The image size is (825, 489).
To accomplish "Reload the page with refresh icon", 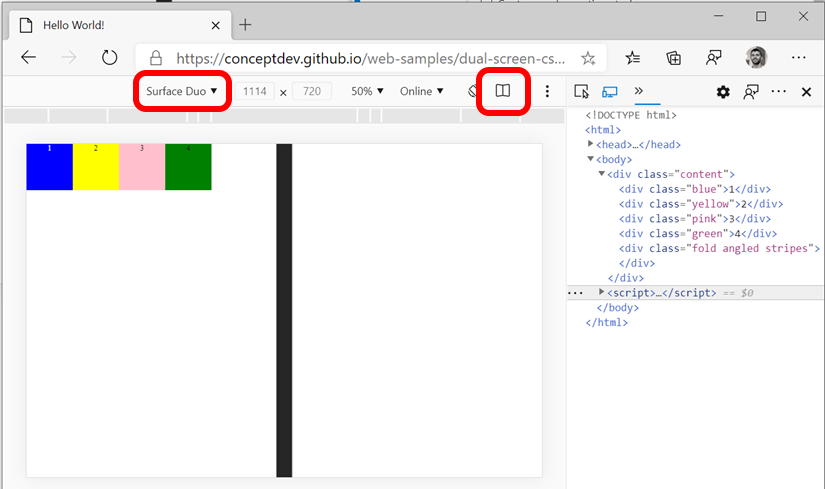I will (x=109, y=57).
